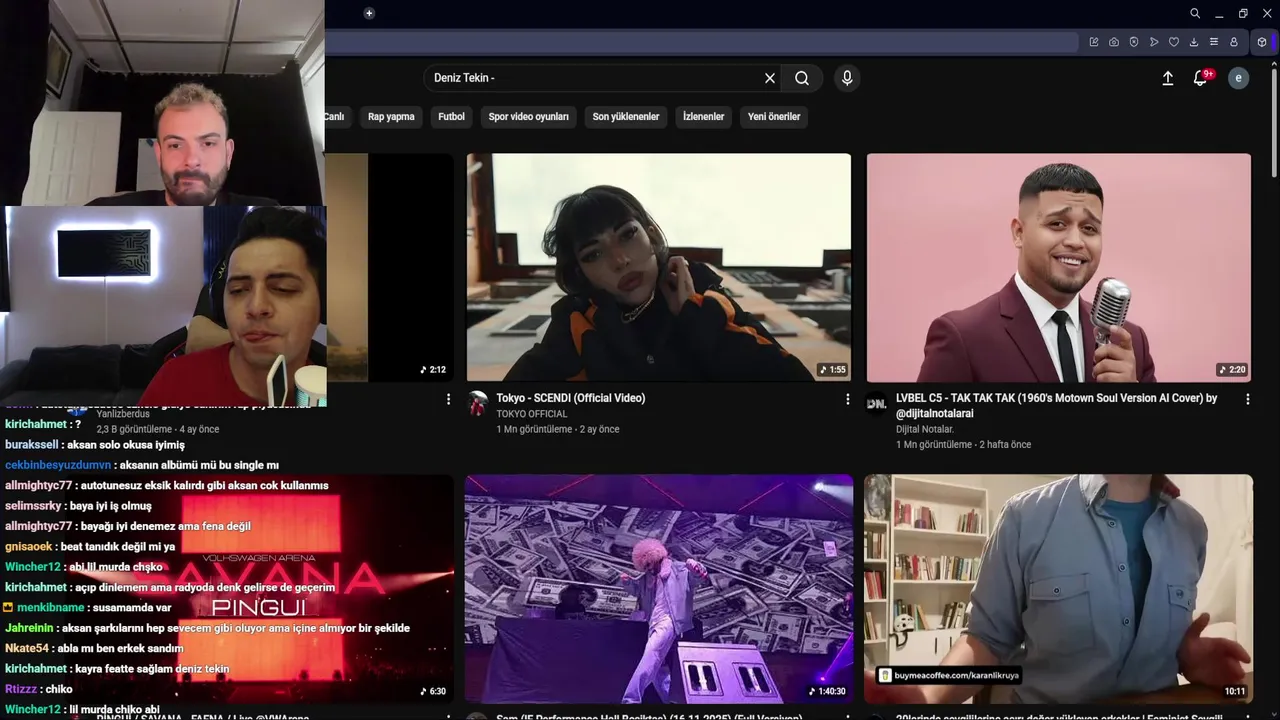The image size is (1280, 720).
Task: Open the LVBEL C5 - TAK TAK TAK title
Action: (1056, 405)
